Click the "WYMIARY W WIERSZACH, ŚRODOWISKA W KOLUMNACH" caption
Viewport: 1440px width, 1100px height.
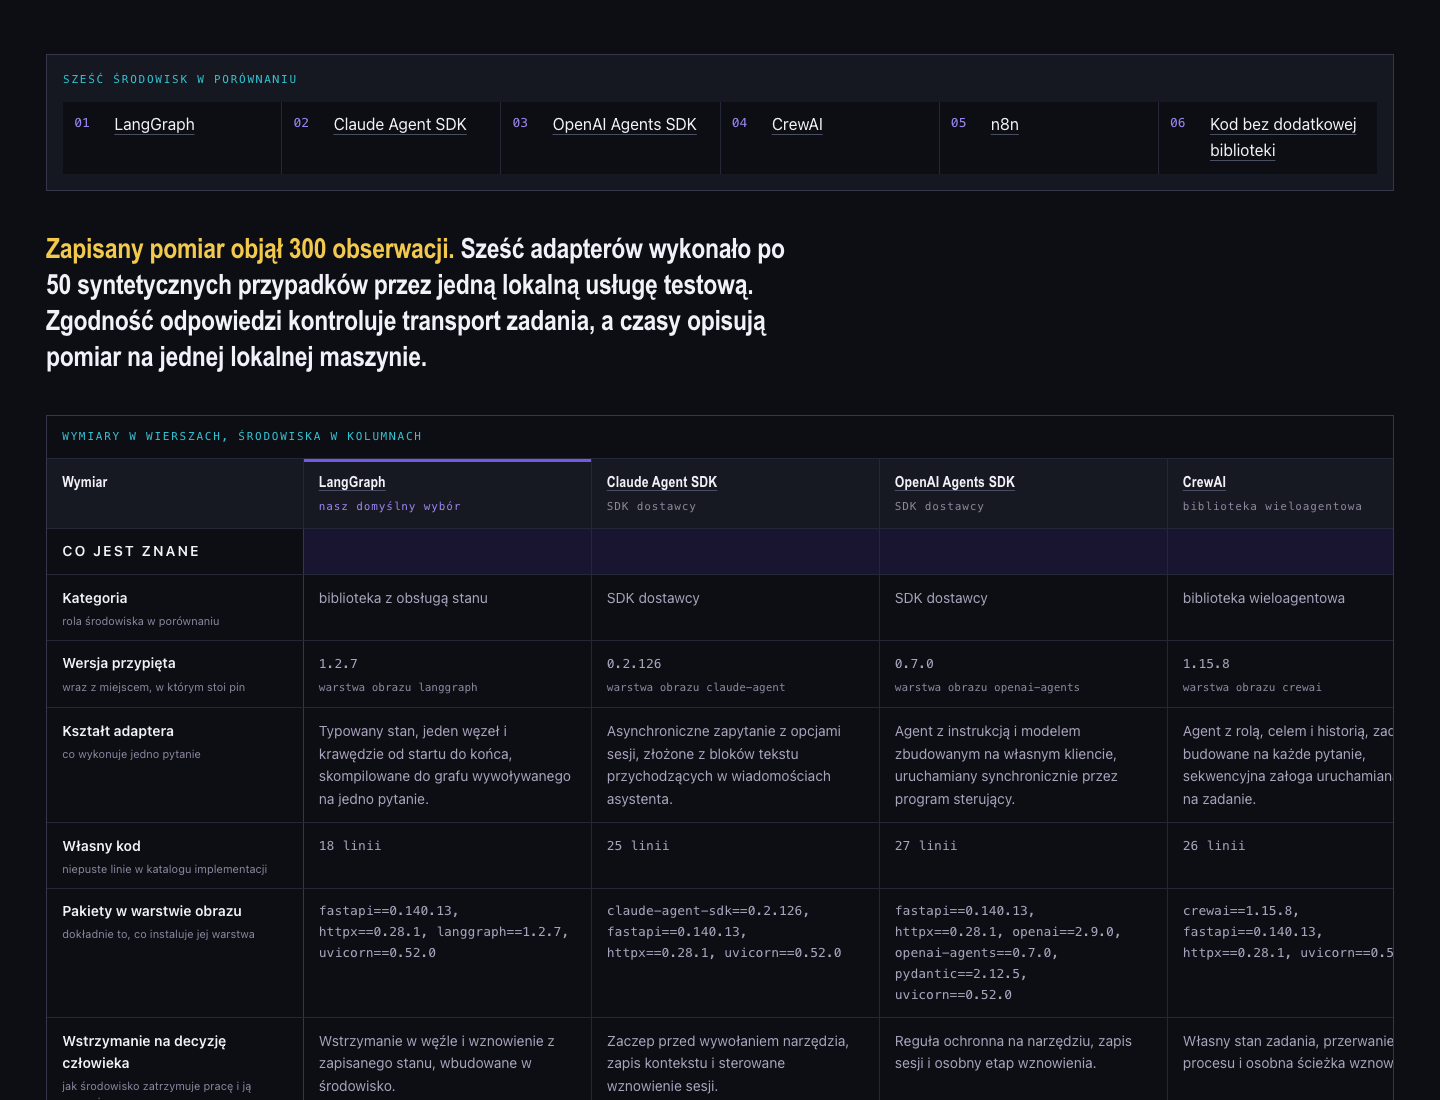pyautogui.click(x=242, y=436)
